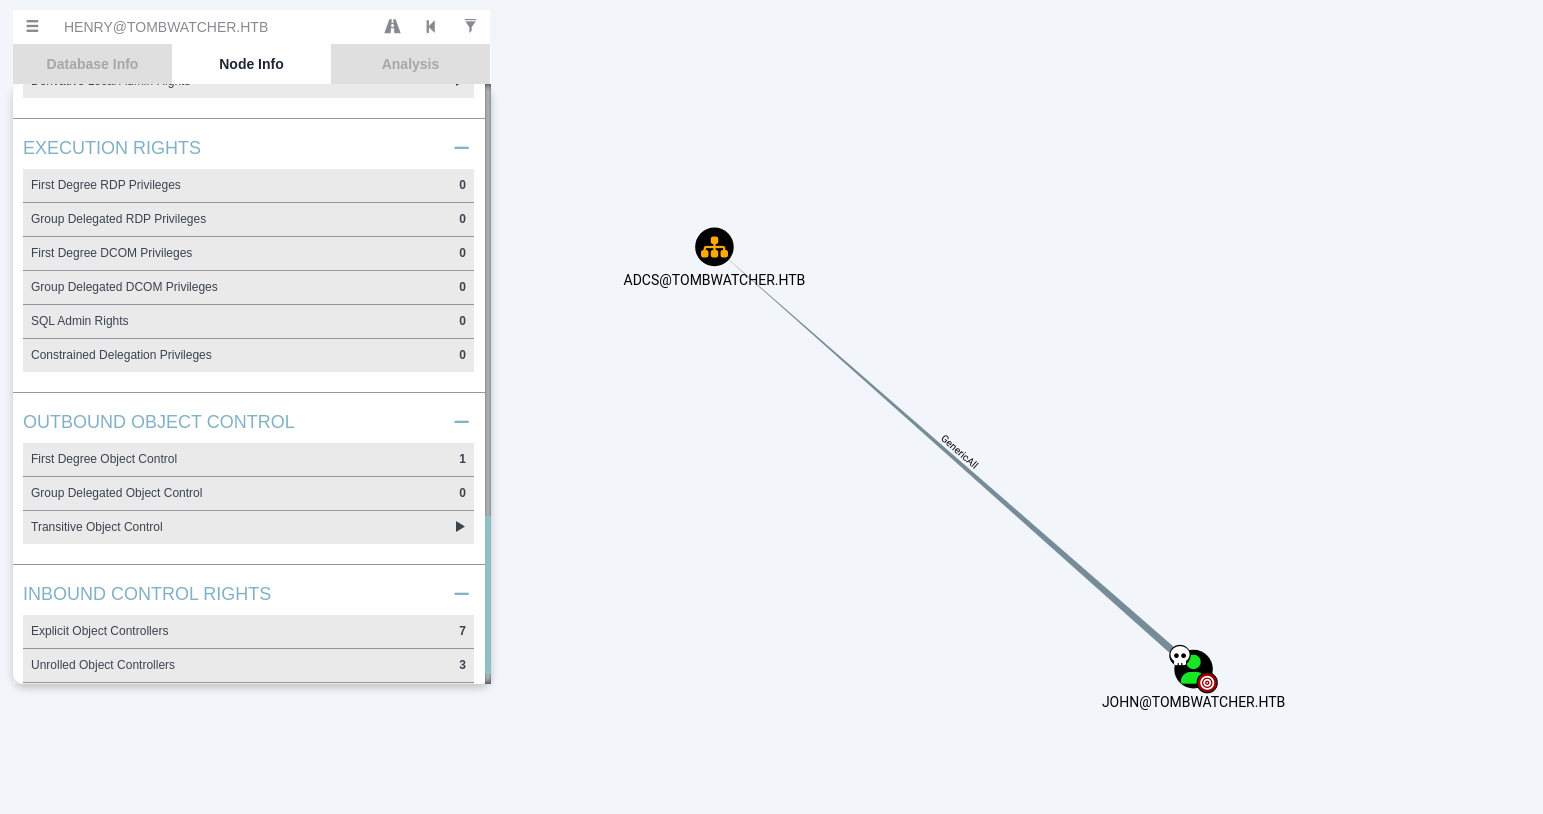The height and width of the screenshot is (814, 1543).
Task: Run the Transitive Object Control query
Action: point(460,527)
